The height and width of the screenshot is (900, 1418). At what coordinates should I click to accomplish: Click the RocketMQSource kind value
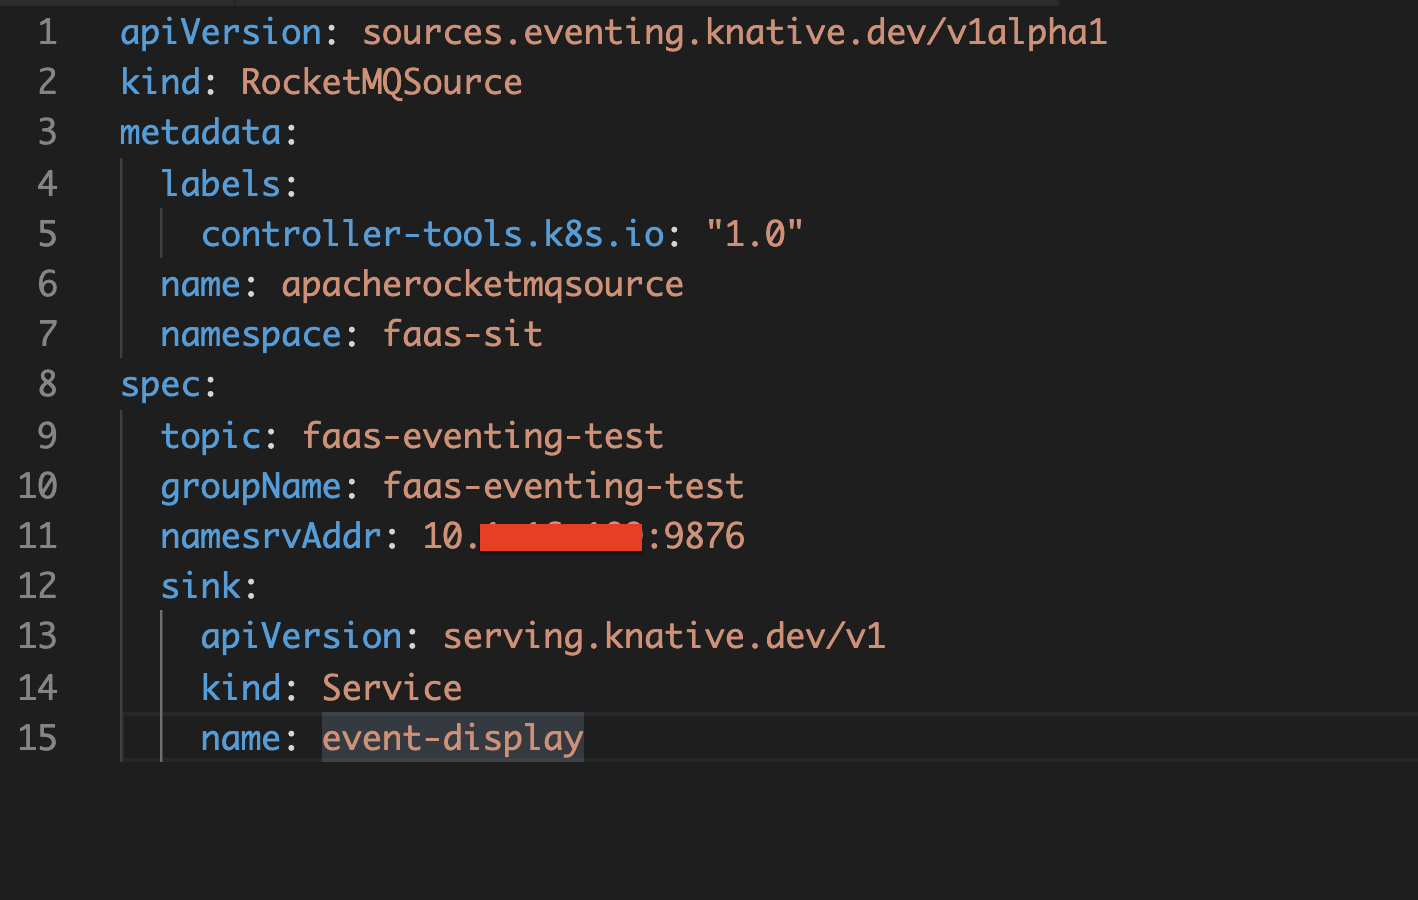click(381, 82)
